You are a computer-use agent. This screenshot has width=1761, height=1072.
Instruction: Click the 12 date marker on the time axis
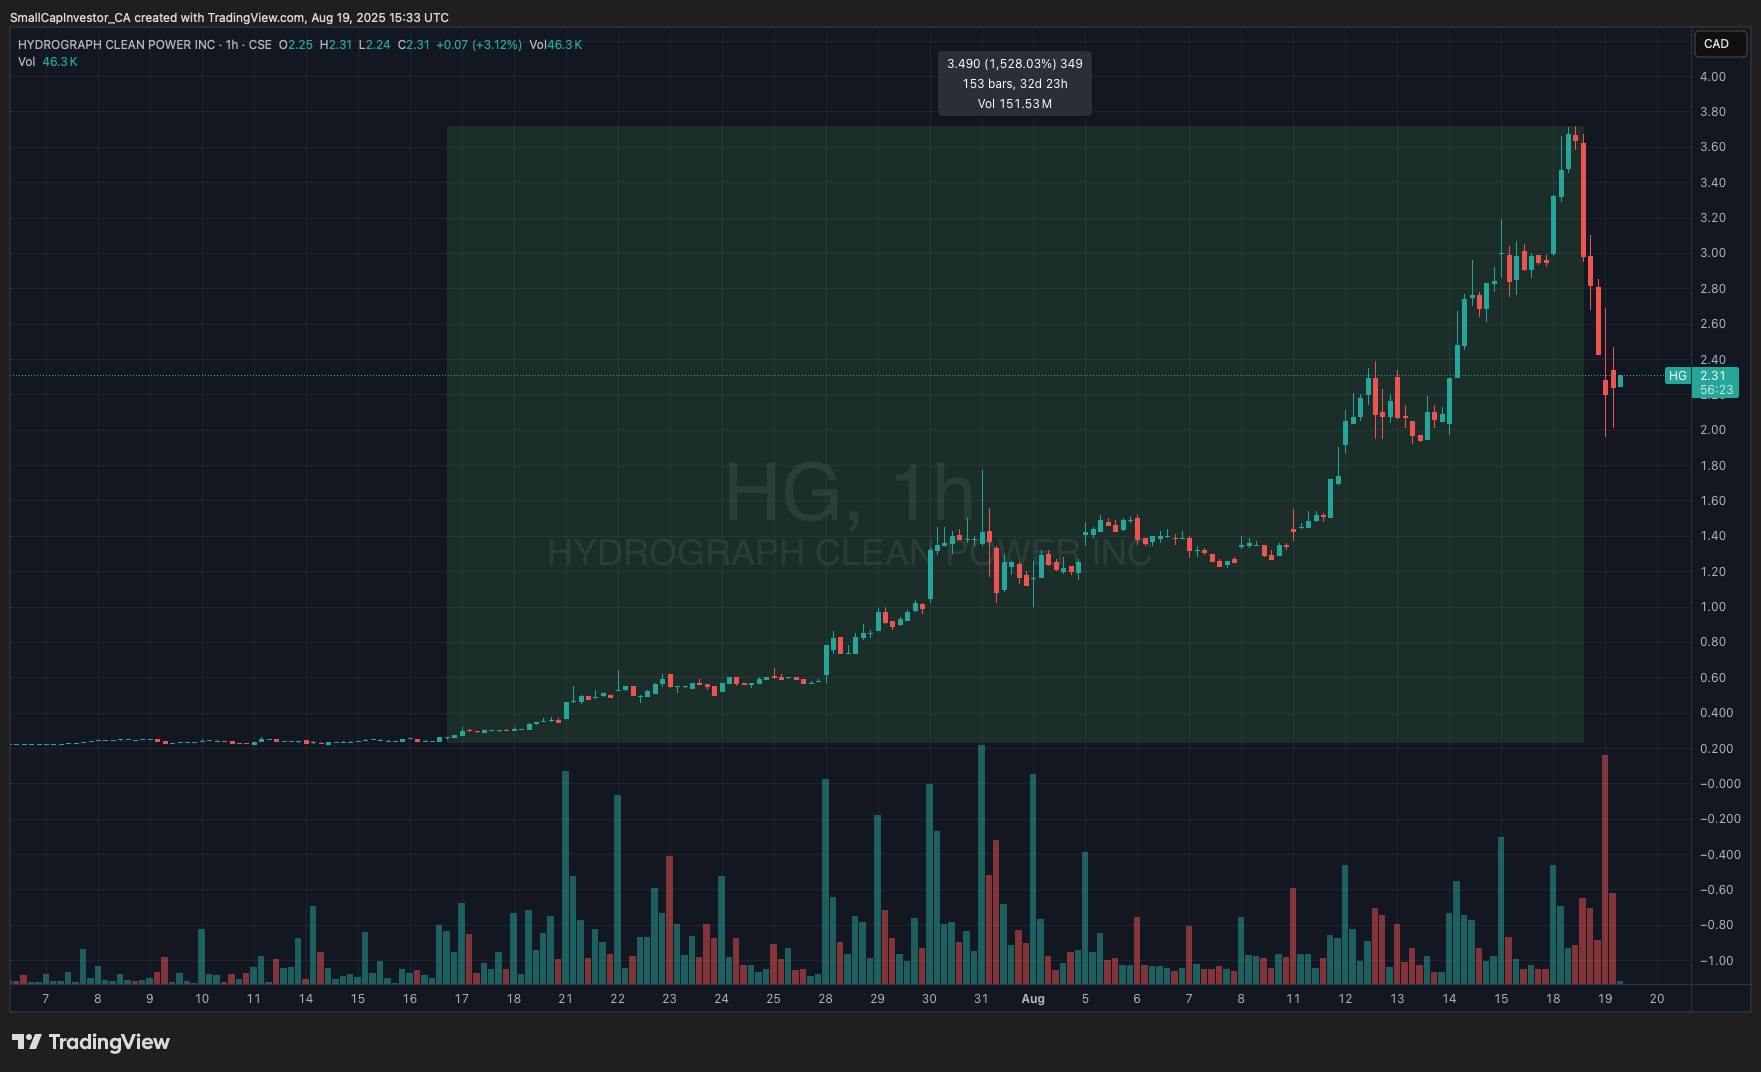1345,999
